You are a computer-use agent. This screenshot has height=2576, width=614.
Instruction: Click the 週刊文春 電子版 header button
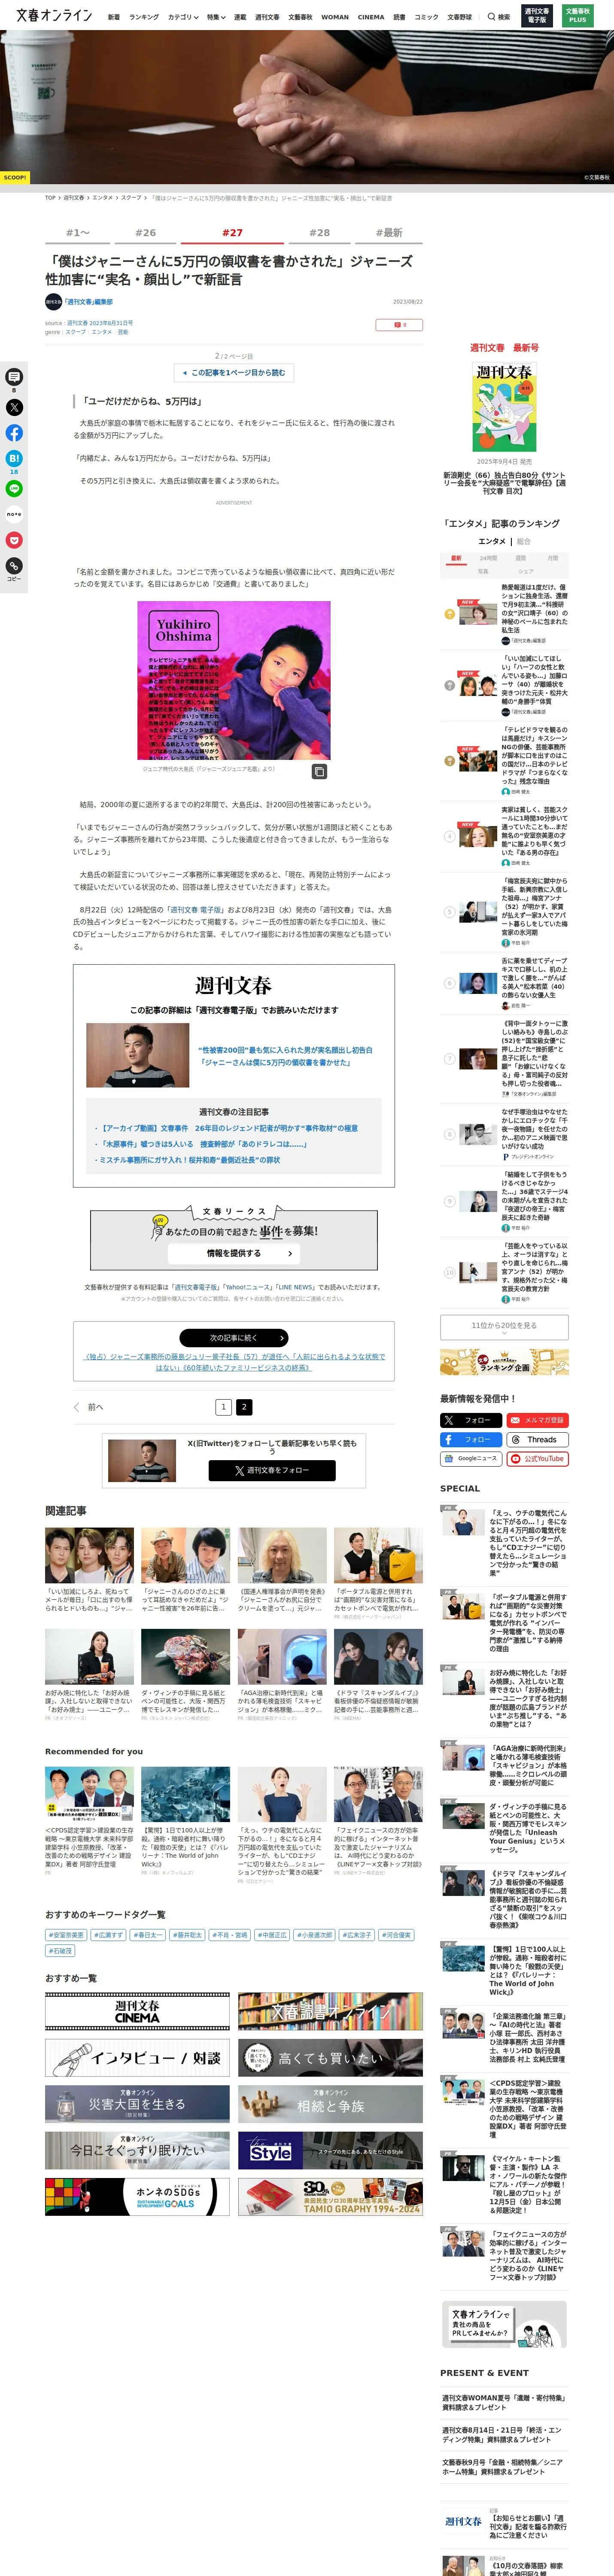click(537, 16)
